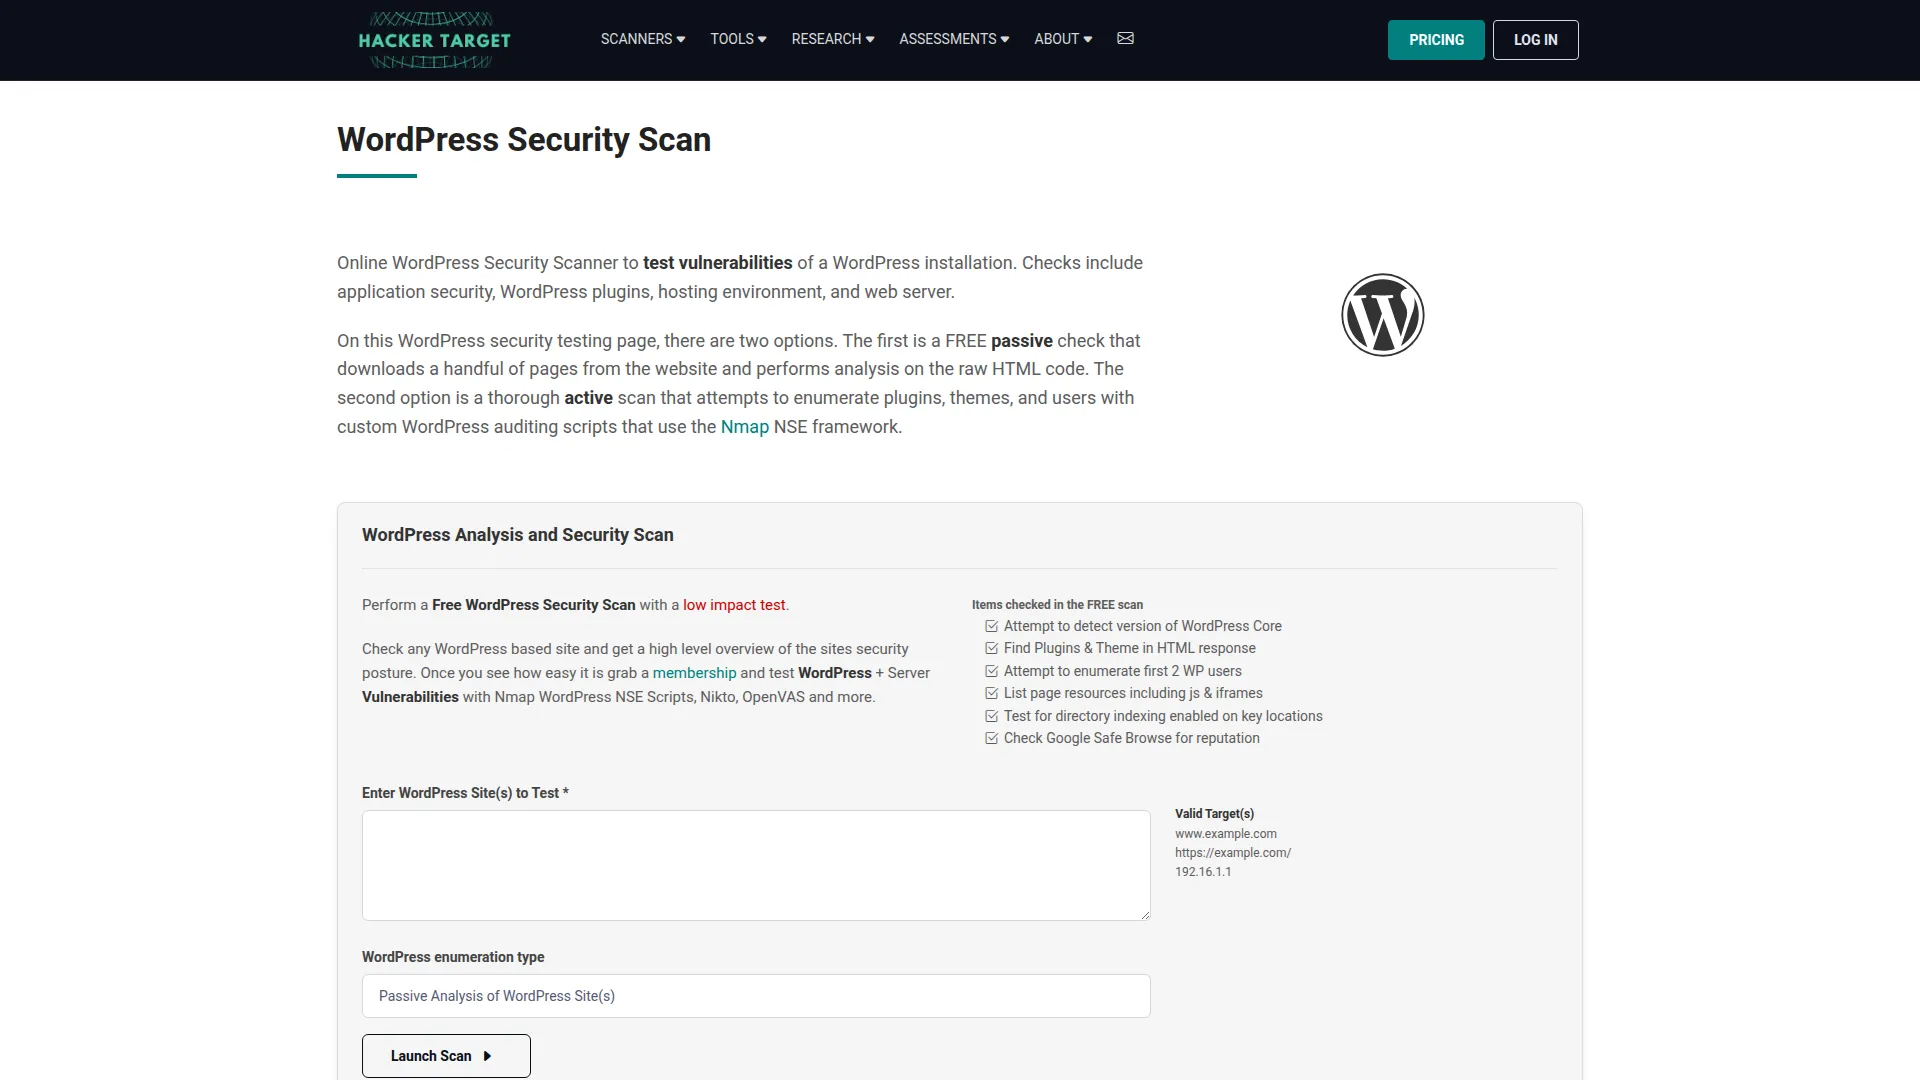Click check icon beside Google Safe Browse item

point(991,738)
